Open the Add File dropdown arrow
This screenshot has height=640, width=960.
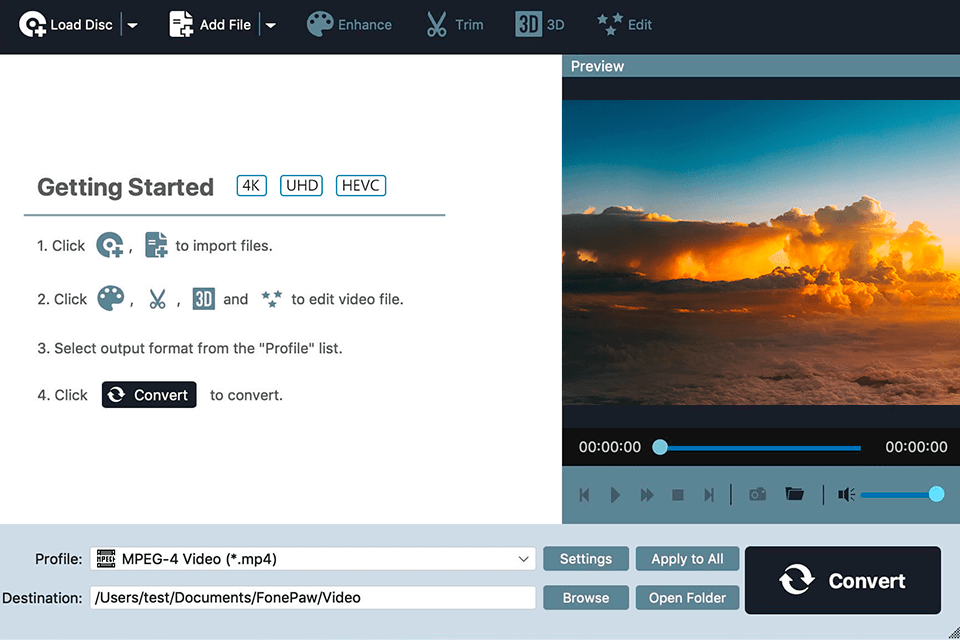(270, 24)
